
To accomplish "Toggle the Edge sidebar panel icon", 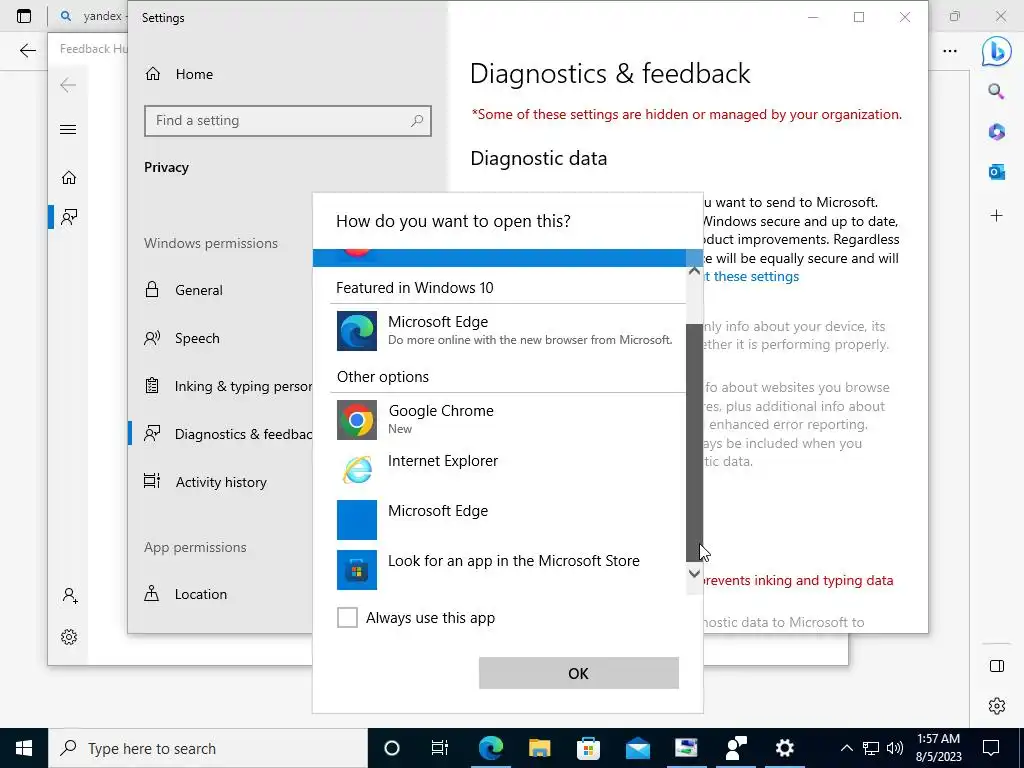I will (997, 666).
